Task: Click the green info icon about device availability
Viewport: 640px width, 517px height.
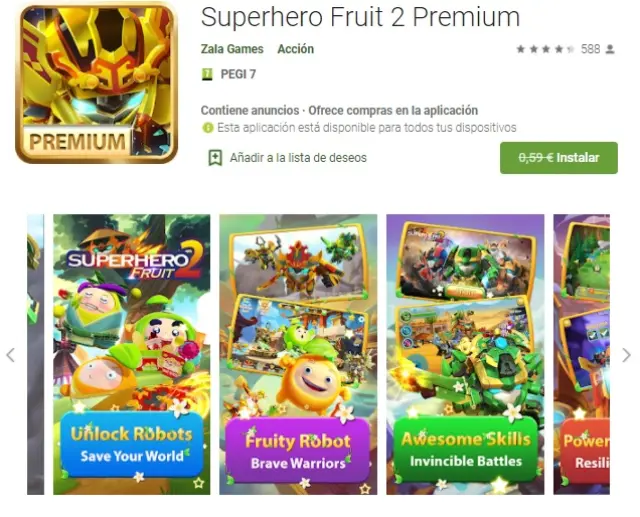Action: [208, 128]
